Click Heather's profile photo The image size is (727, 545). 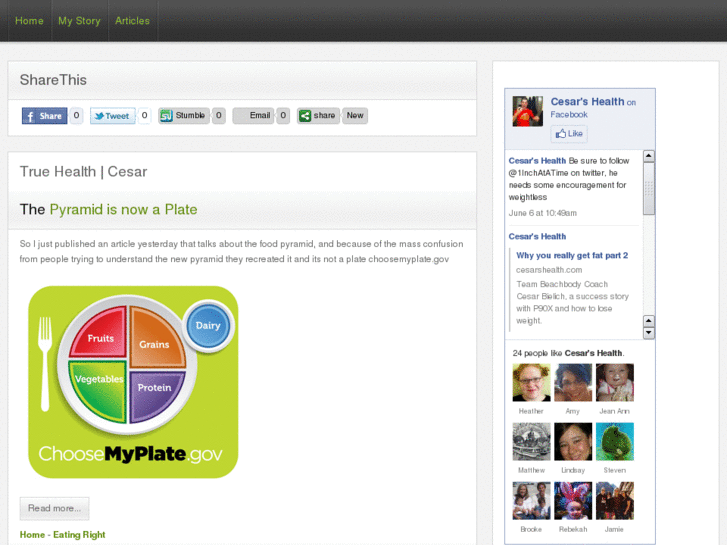tap(531, 383)
